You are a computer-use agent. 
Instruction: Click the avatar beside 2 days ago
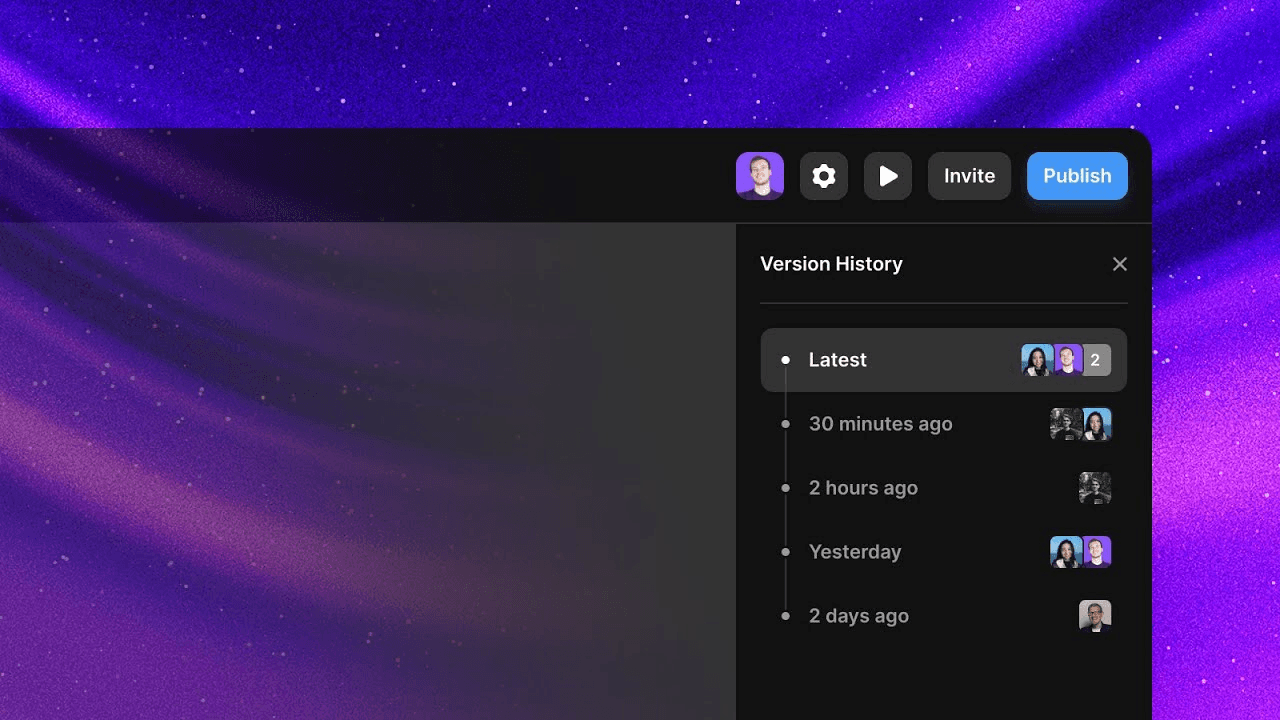point(1095,616)
